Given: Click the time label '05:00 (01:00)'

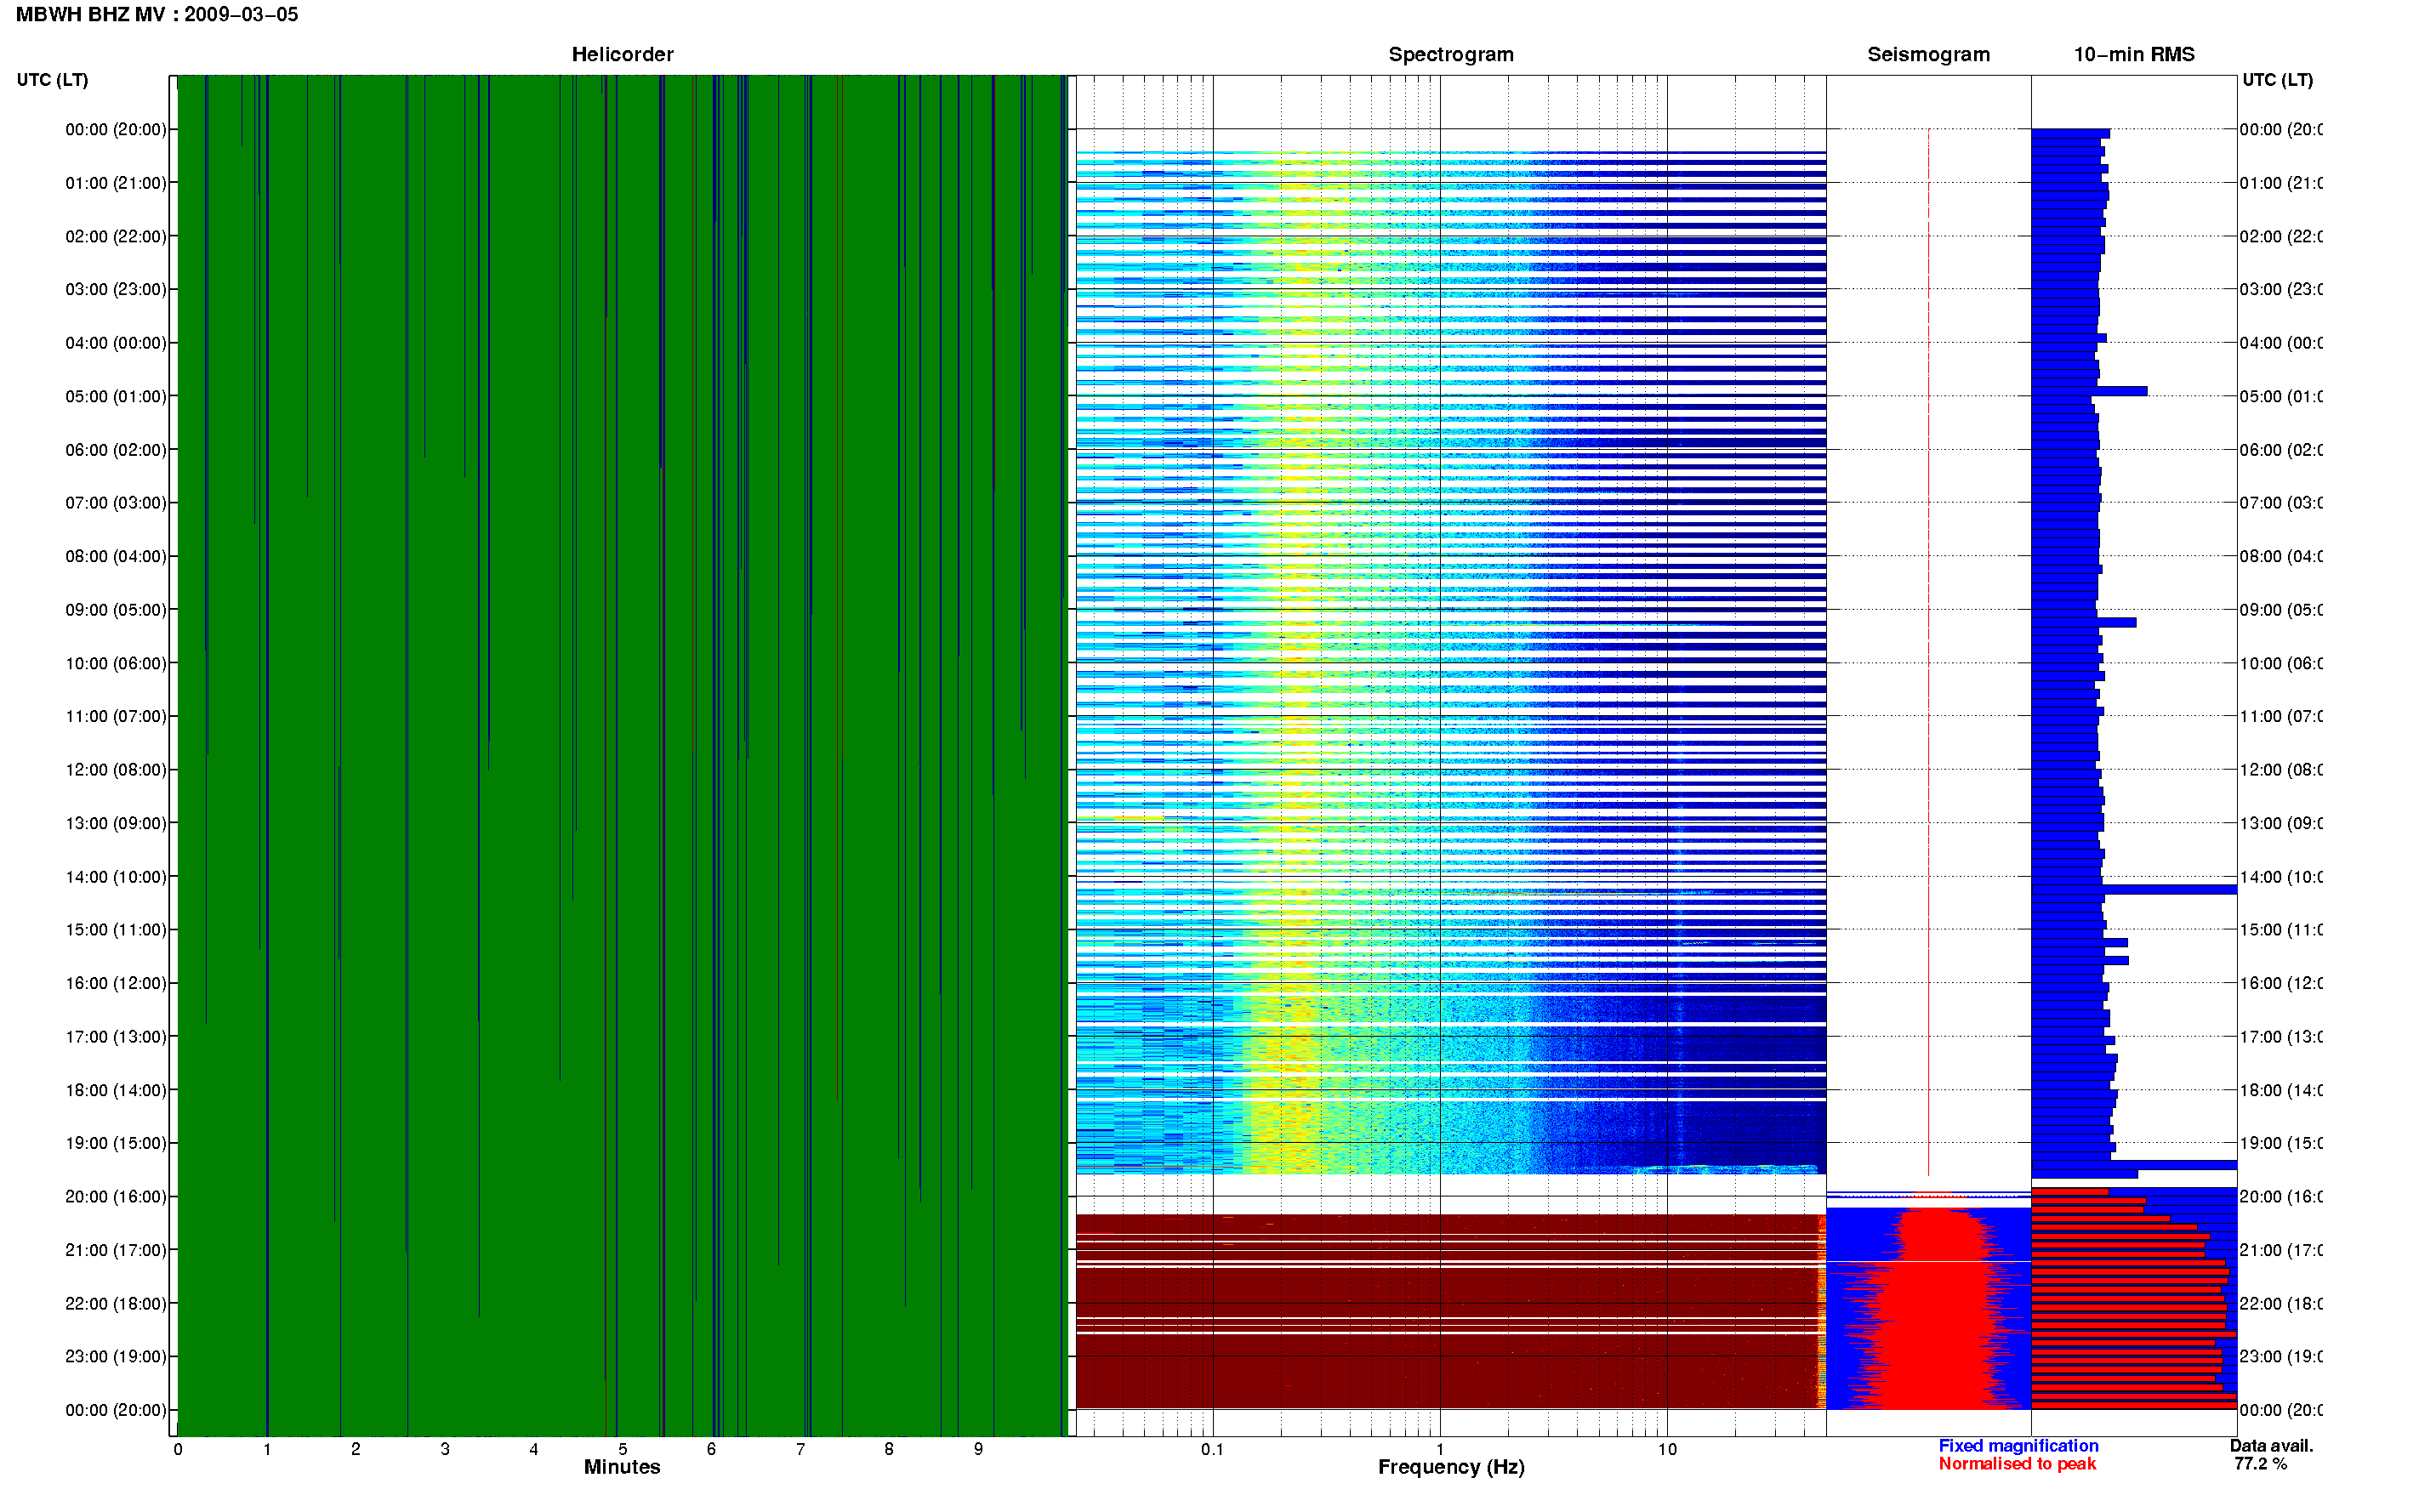Looking at the screenshot, I should [x=116, y=396].
